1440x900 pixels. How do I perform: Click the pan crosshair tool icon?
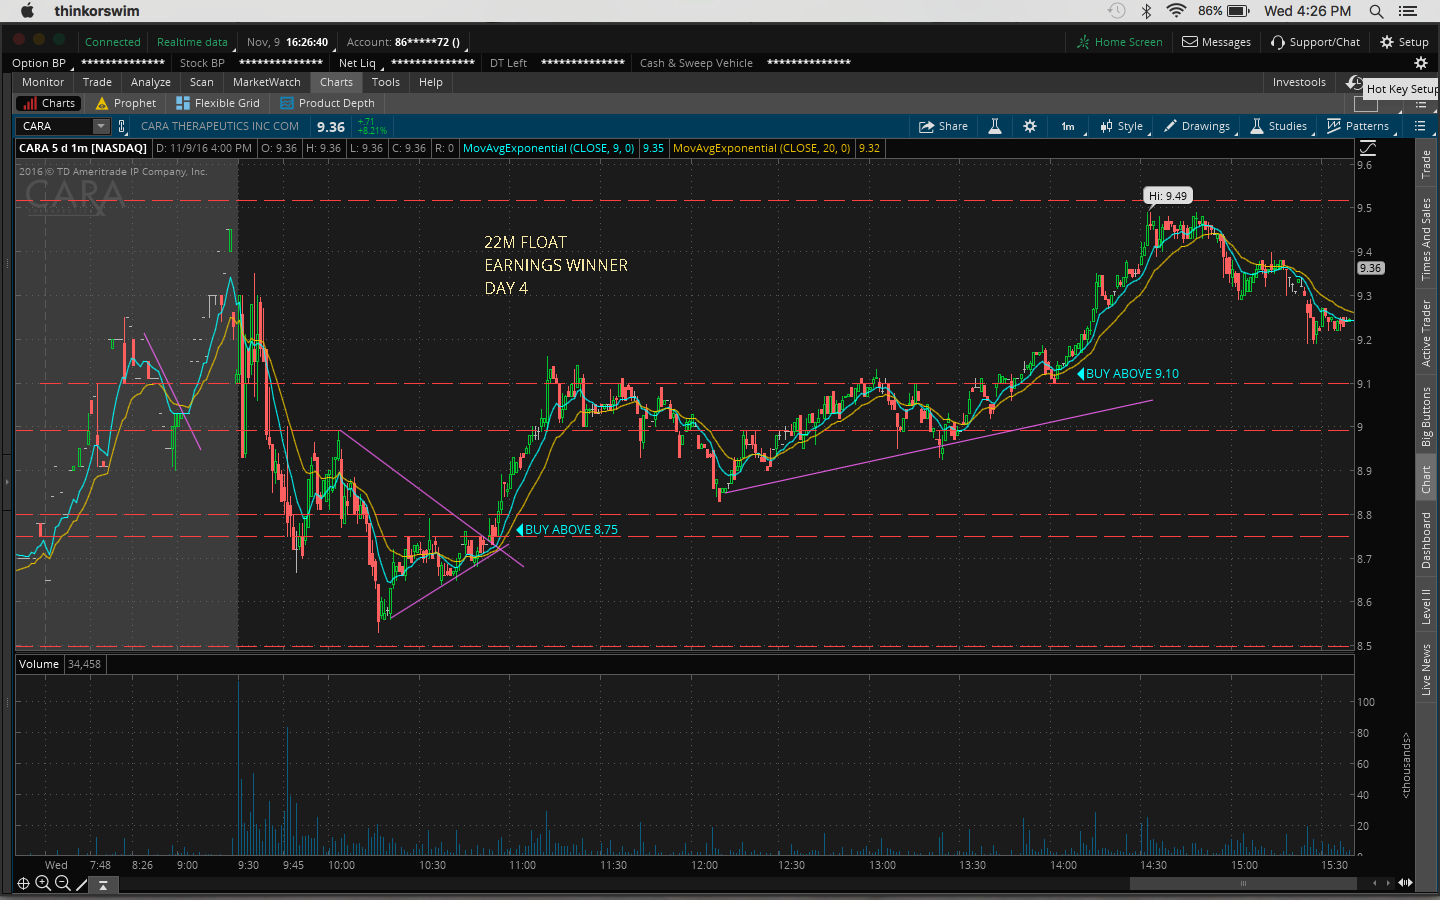click(x=23, y=883)
